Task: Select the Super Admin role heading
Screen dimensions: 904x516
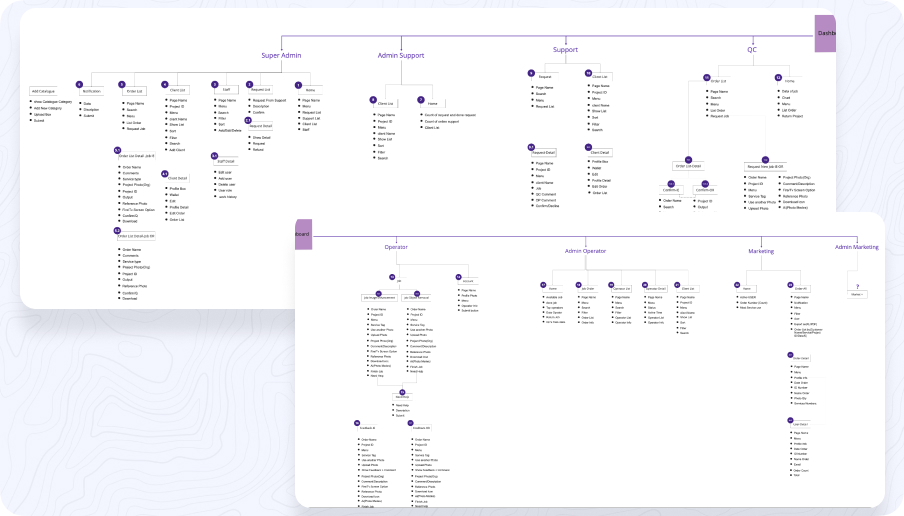Action: click(x=281, y=56)
